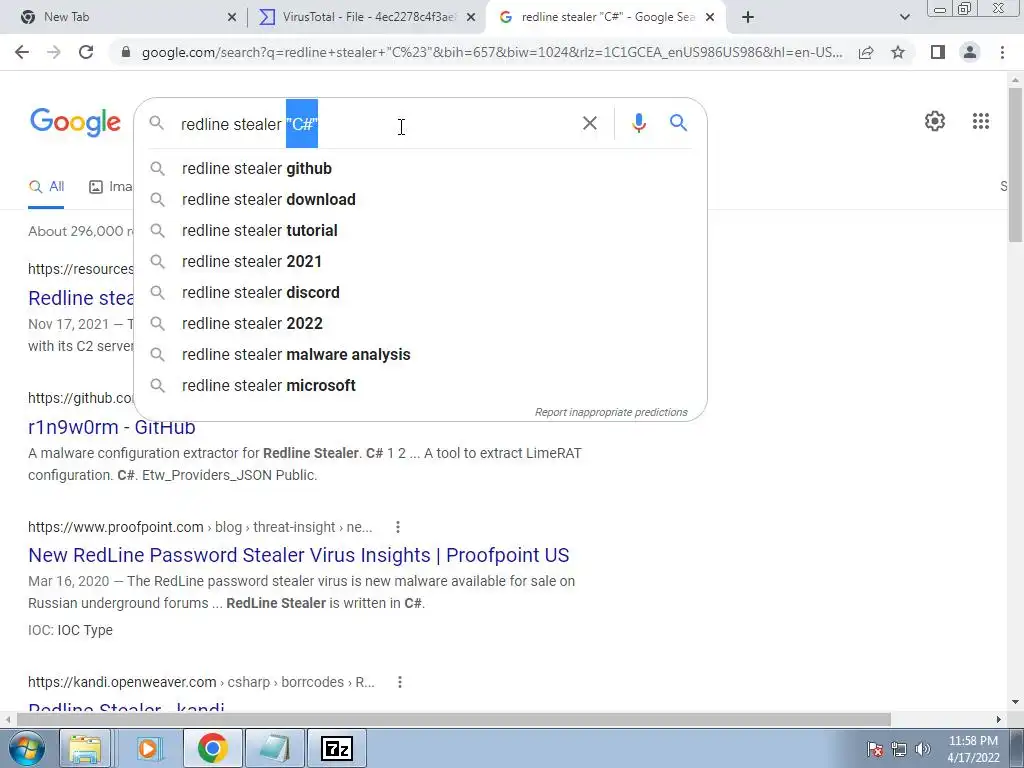
Task: Select the redline stealer Google Search tab
Action: coord(607,17)
